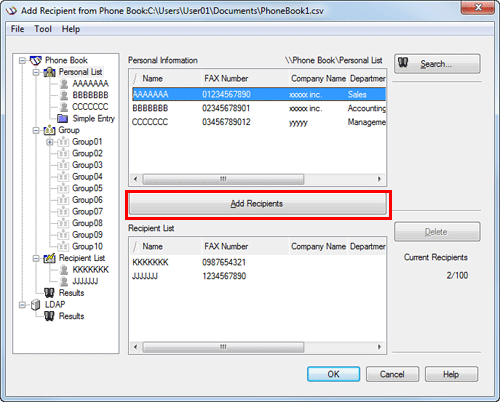Image resolution: width=500 pixels, height=402 pixels.
Task: Click the Group node icon
Action: [49, 130]
